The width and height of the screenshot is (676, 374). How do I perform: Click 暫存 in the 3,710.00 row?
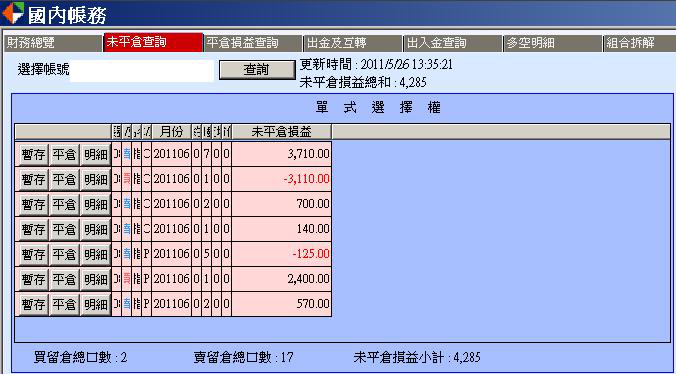34,155
